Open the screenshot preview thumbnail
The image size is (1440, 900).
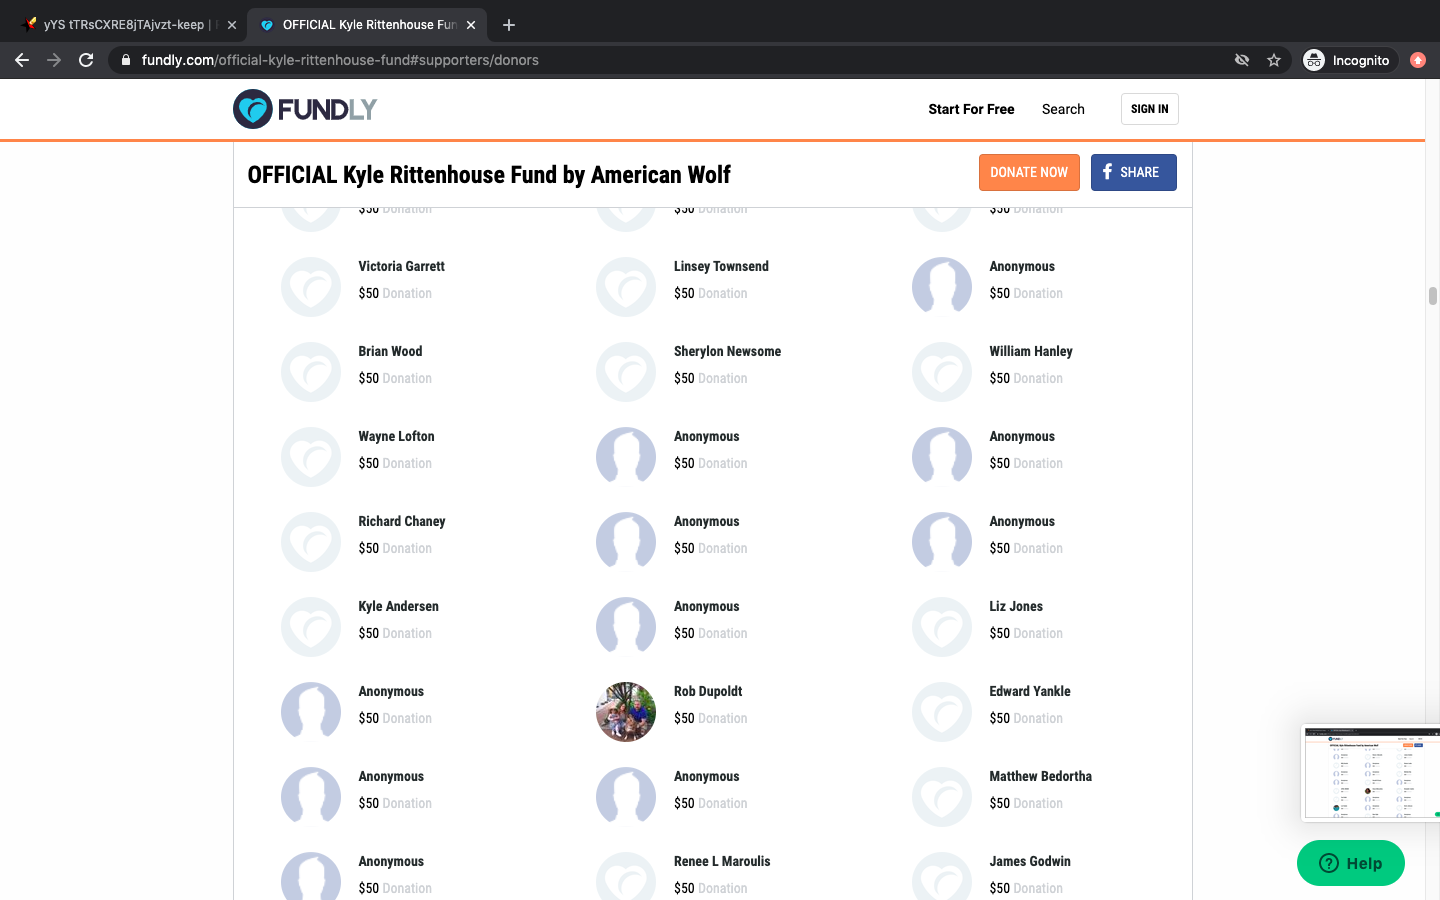click(1370, 773)
